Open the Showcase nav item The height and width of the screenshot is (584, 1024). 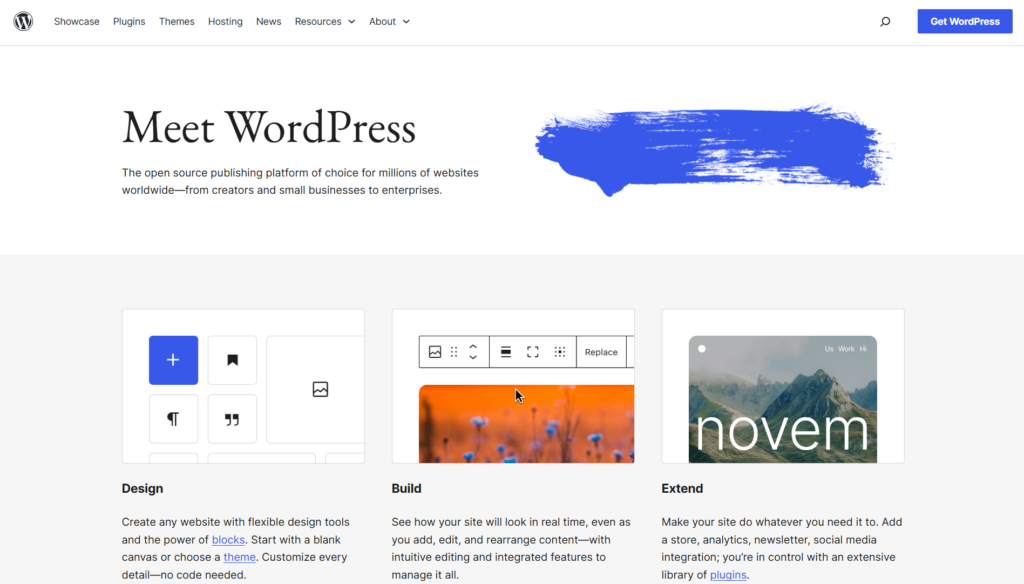[x=76, y=22]
